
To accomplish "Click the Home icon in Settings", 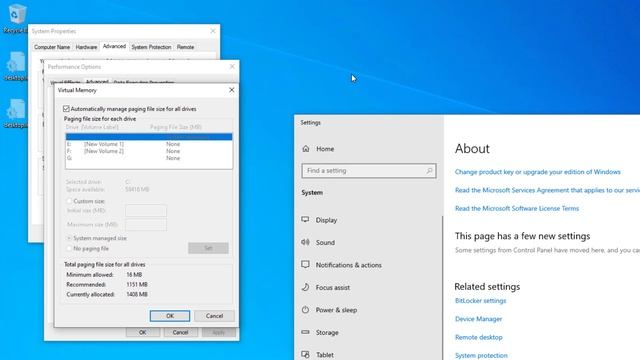I will coord(306,149).
